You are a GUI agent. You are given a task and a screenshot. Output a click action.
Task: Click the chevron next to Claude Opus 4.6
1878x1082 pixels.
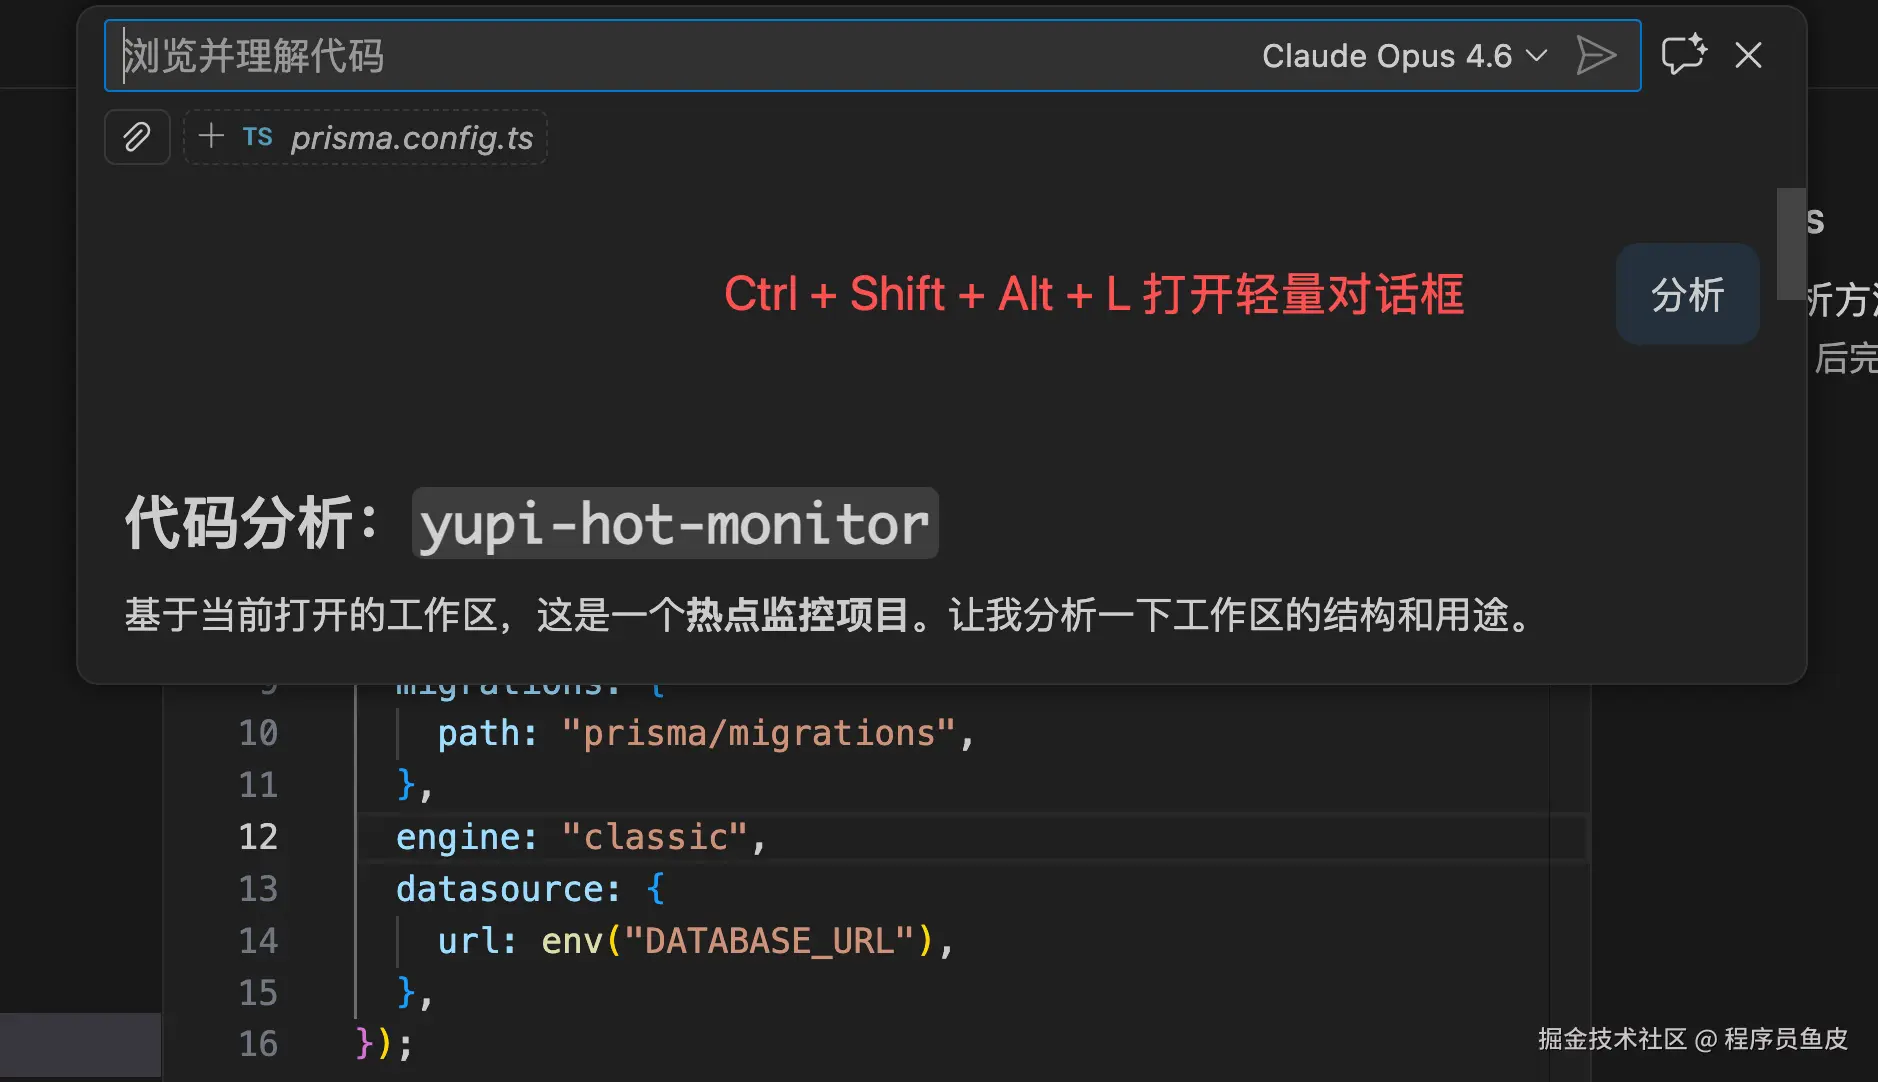pyautogui.click(x=1537, y=56)
